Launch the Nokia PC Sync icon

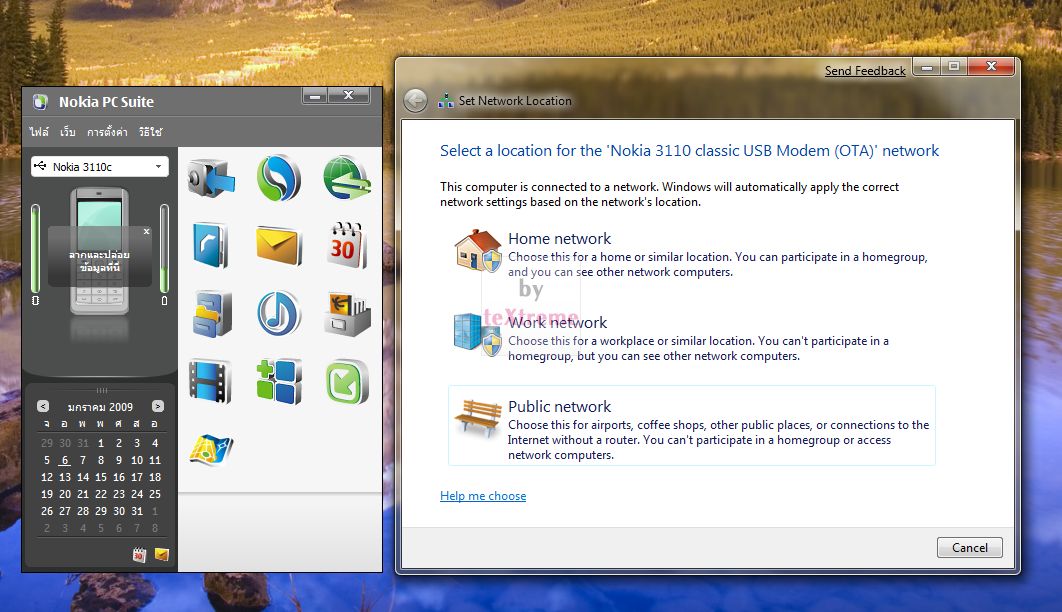pyautogui.click(x=278, y=178)
